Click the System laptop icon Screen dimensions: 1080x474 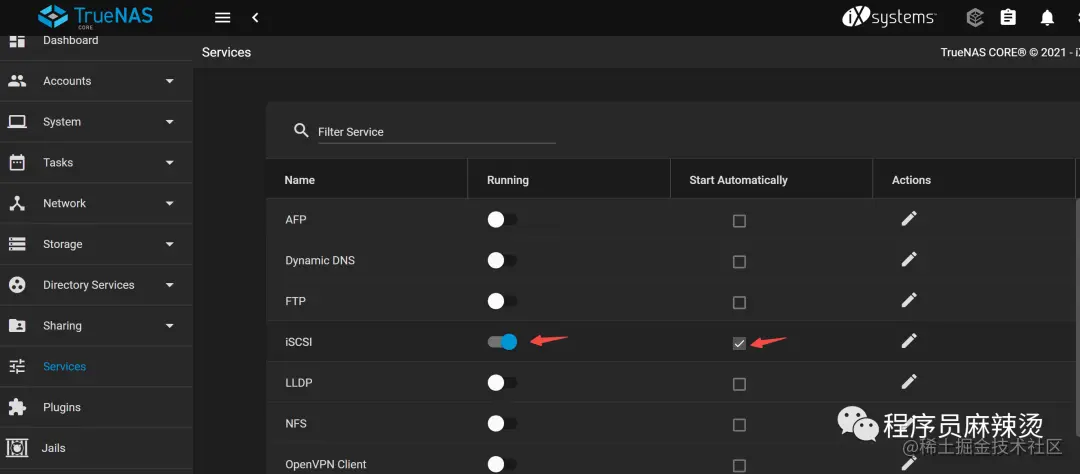pos(17,122)
